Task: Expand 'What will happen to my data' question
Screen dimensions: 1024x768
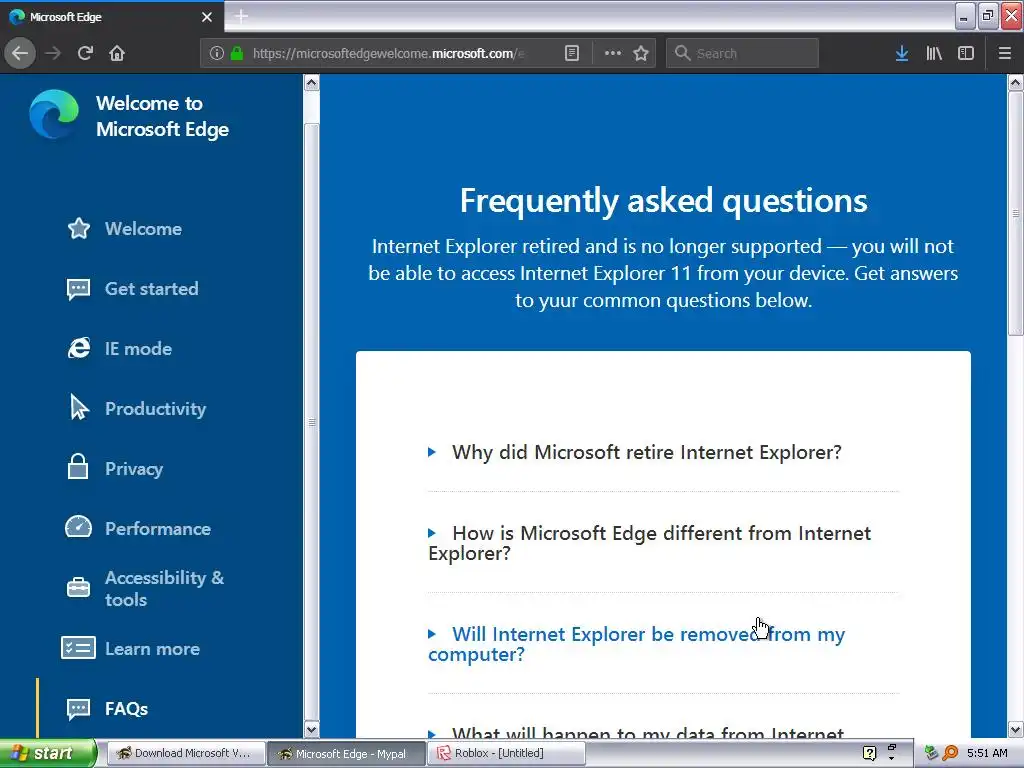Action: [637, 733]
